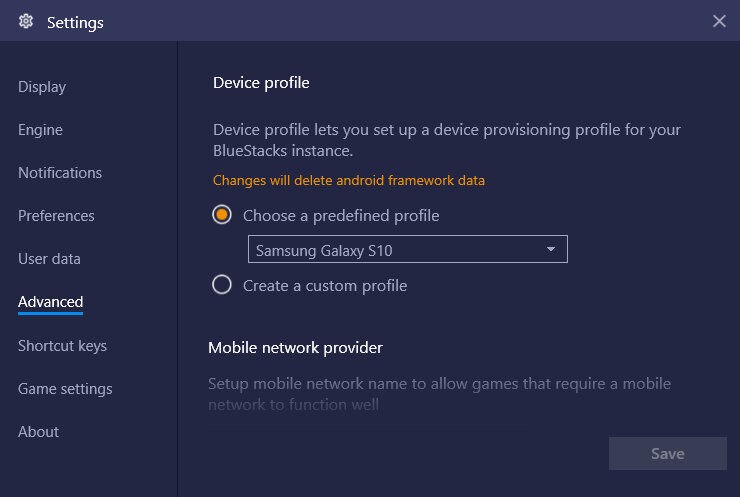Go to Engine settings
Image resolution: width=740 pixels, height=497 pixels.
(40, 130)
